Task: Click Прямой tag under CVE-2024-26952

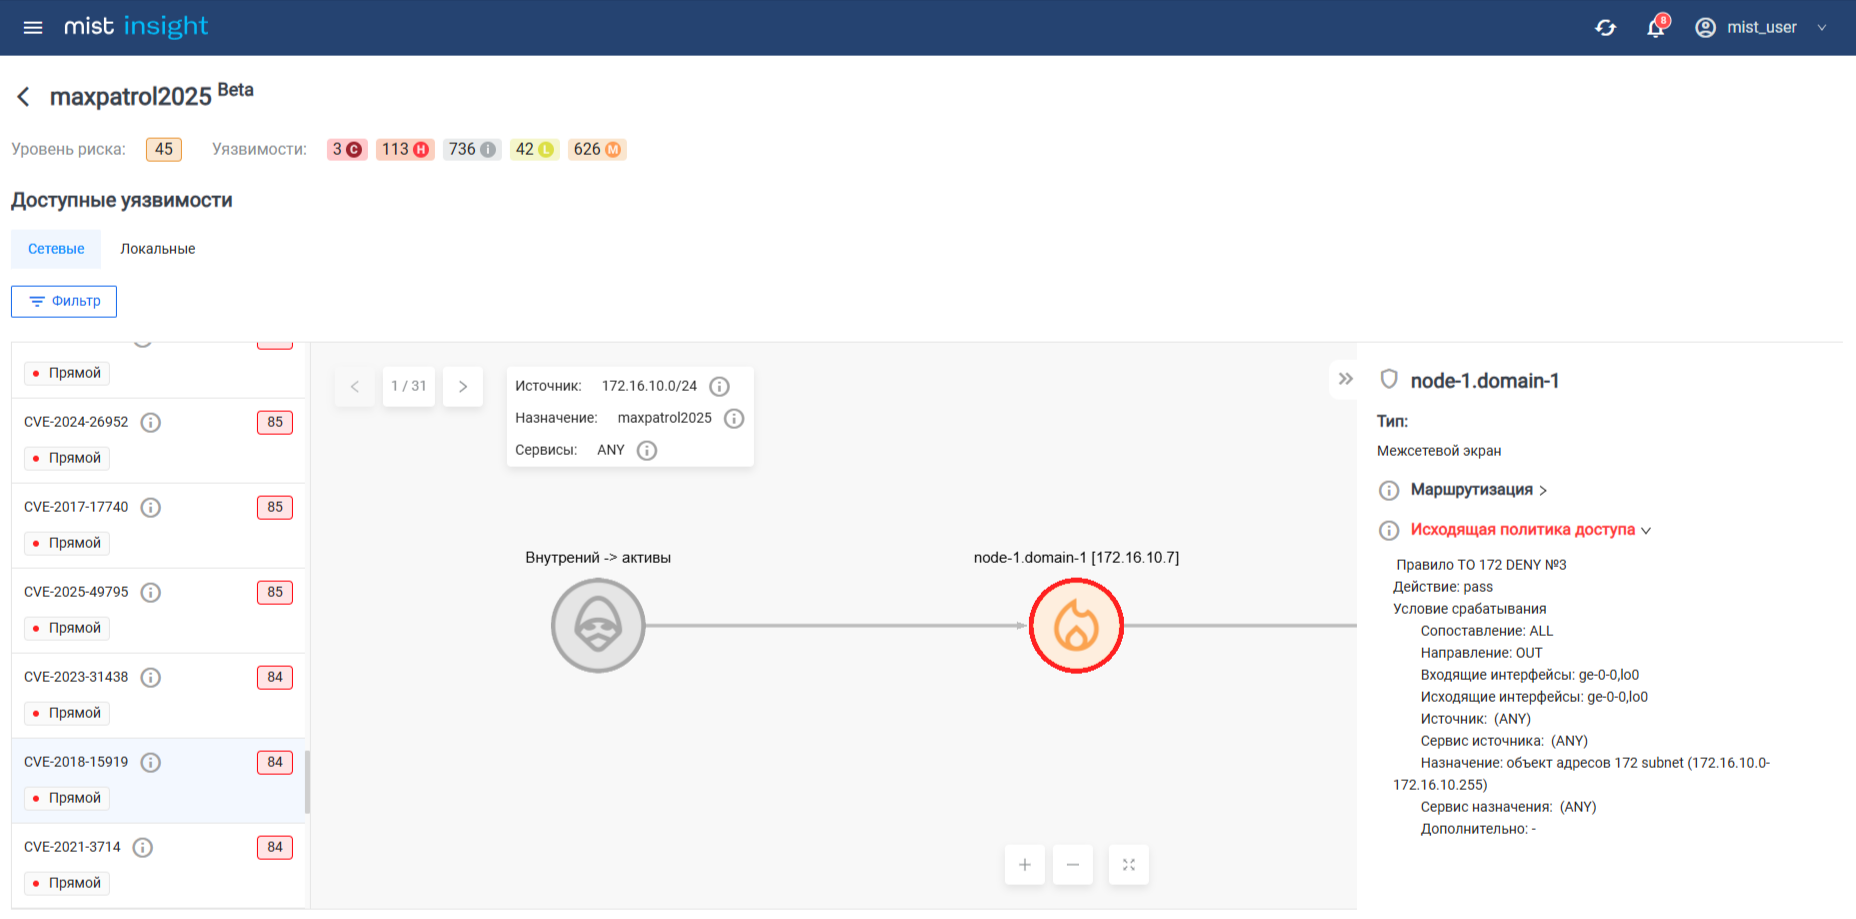Action: [x=67, y=458]
